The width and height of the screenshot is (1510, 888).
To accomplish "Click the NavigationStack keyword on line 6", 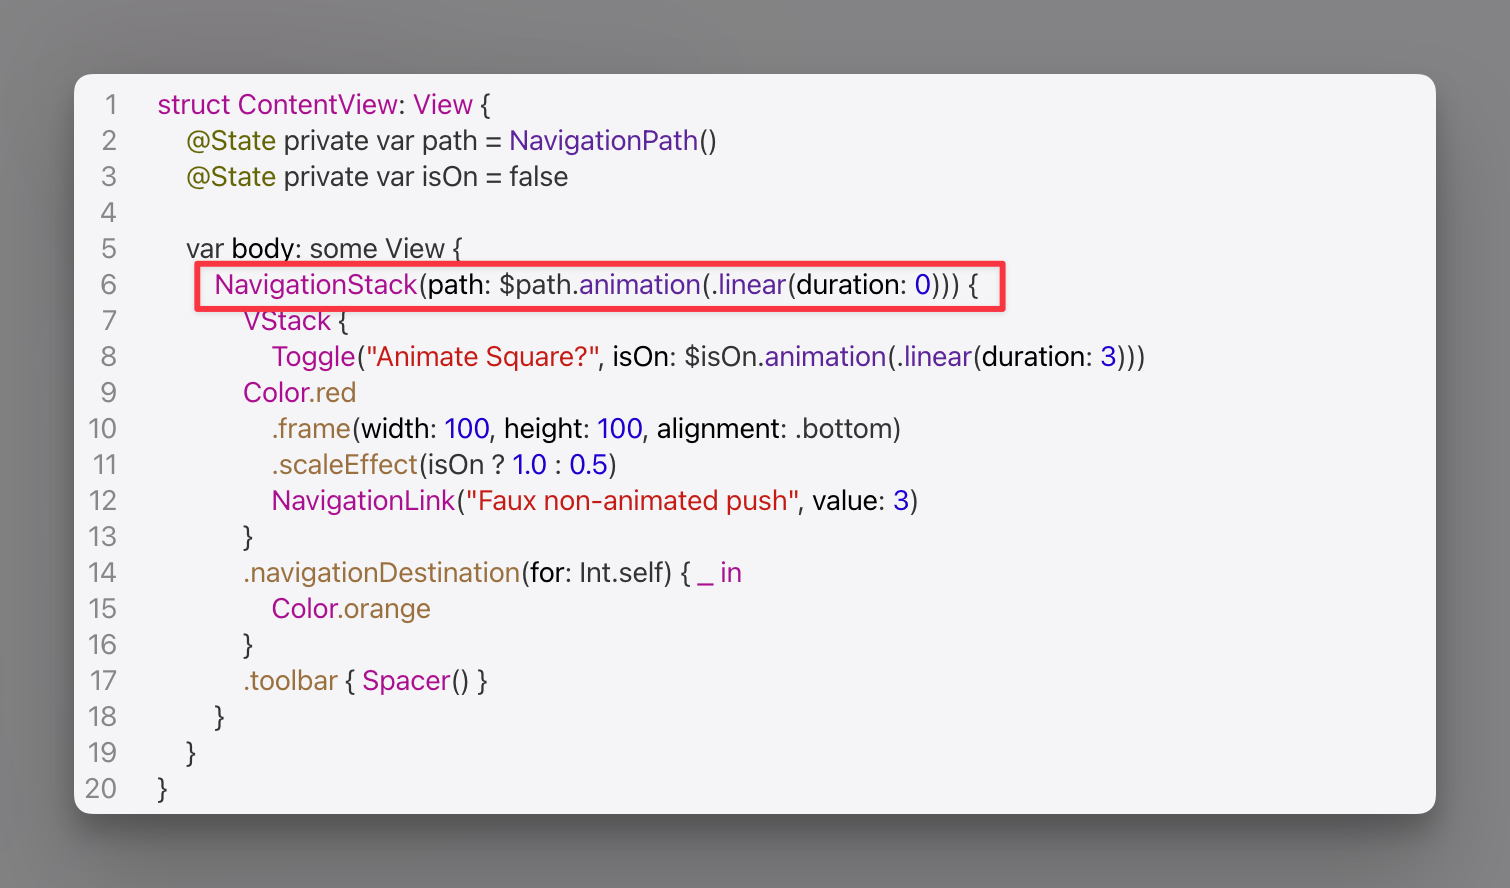I will [x=316, y=285].
